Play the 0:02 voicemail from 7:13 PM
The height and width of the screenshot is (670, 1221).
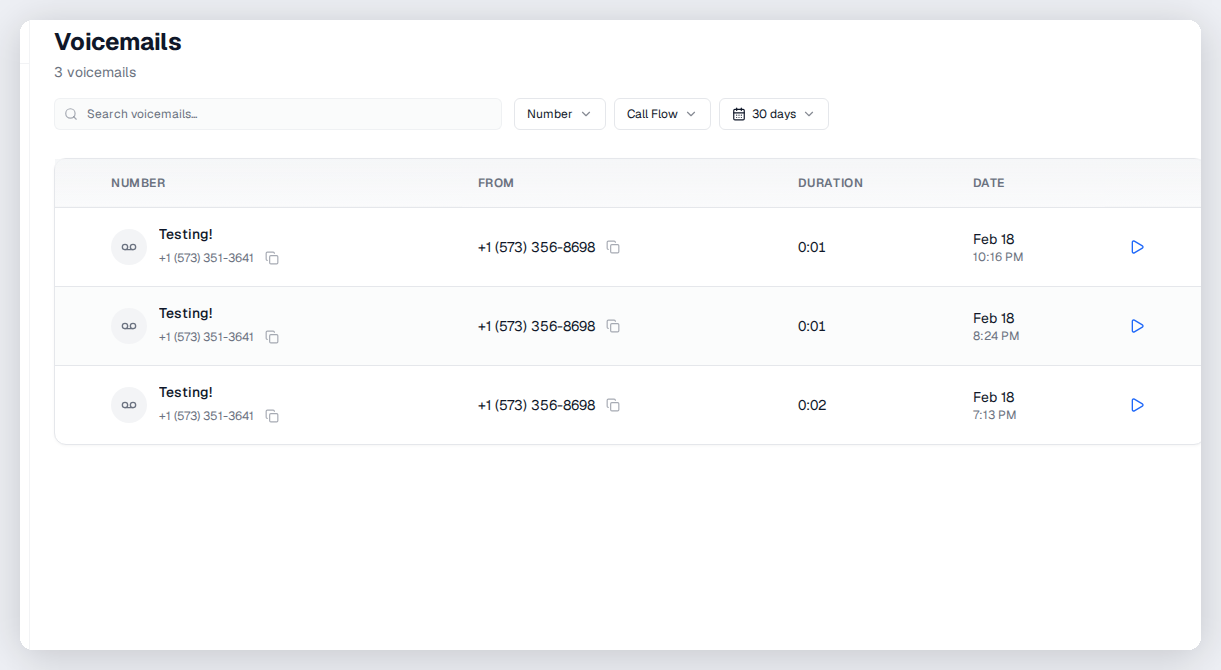[1136, 404]
